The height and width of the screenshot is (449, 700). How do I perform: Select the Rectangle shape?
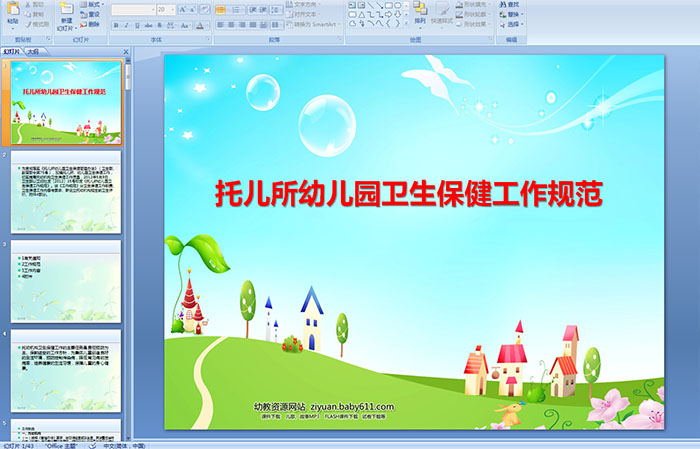tap(389, 5)
